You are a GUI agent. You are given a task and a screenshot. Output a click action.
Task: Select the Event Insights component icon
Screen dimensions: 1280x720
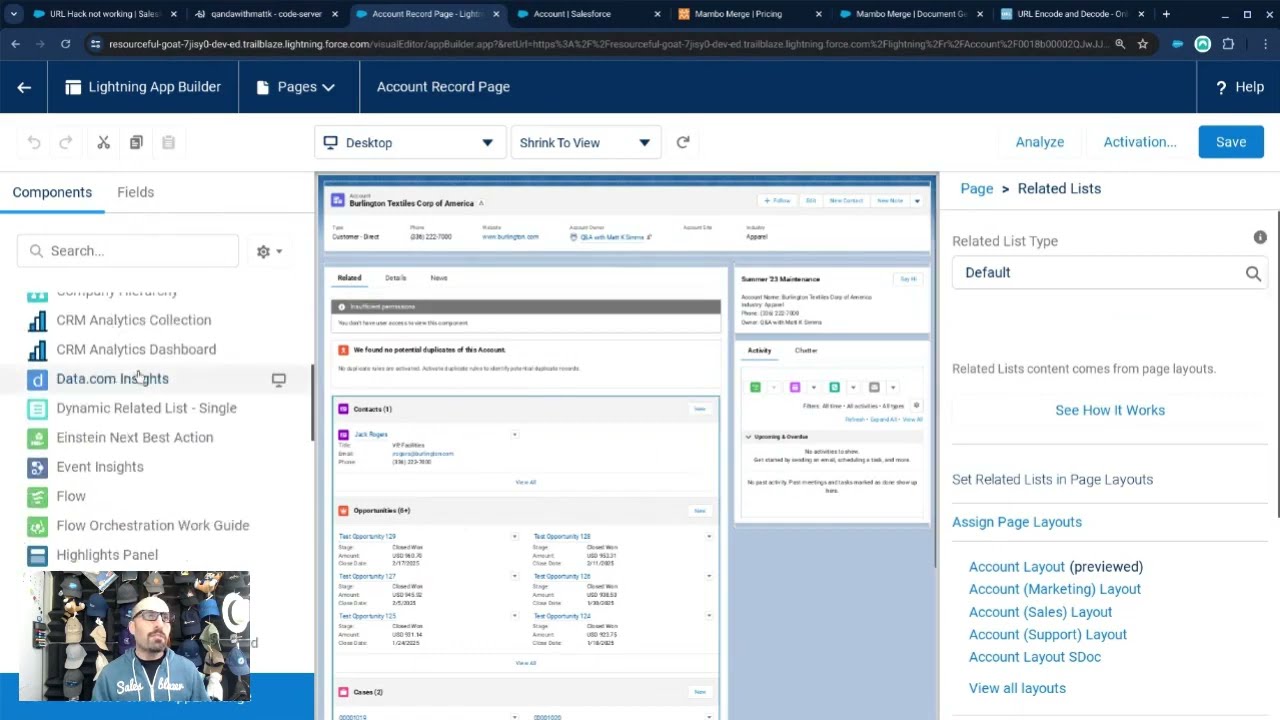click(37, 467)
